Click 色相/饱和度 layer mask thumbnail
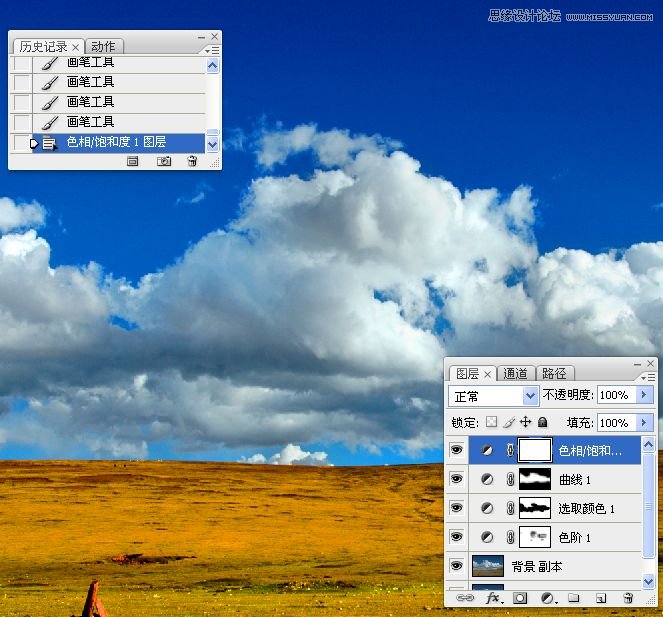The image size is (663, 617). pyautogui.click(x=535, y=450)
